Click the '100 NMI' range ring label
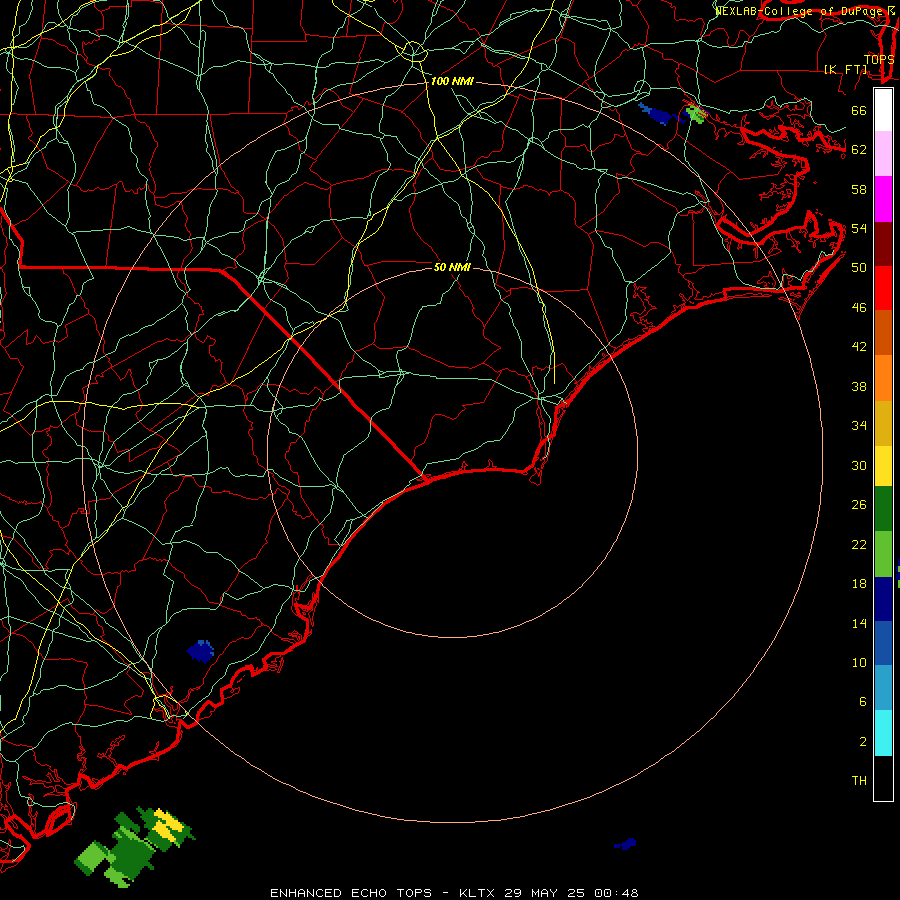Viewport: 900px width, 900px height. [x=452, y=82]
